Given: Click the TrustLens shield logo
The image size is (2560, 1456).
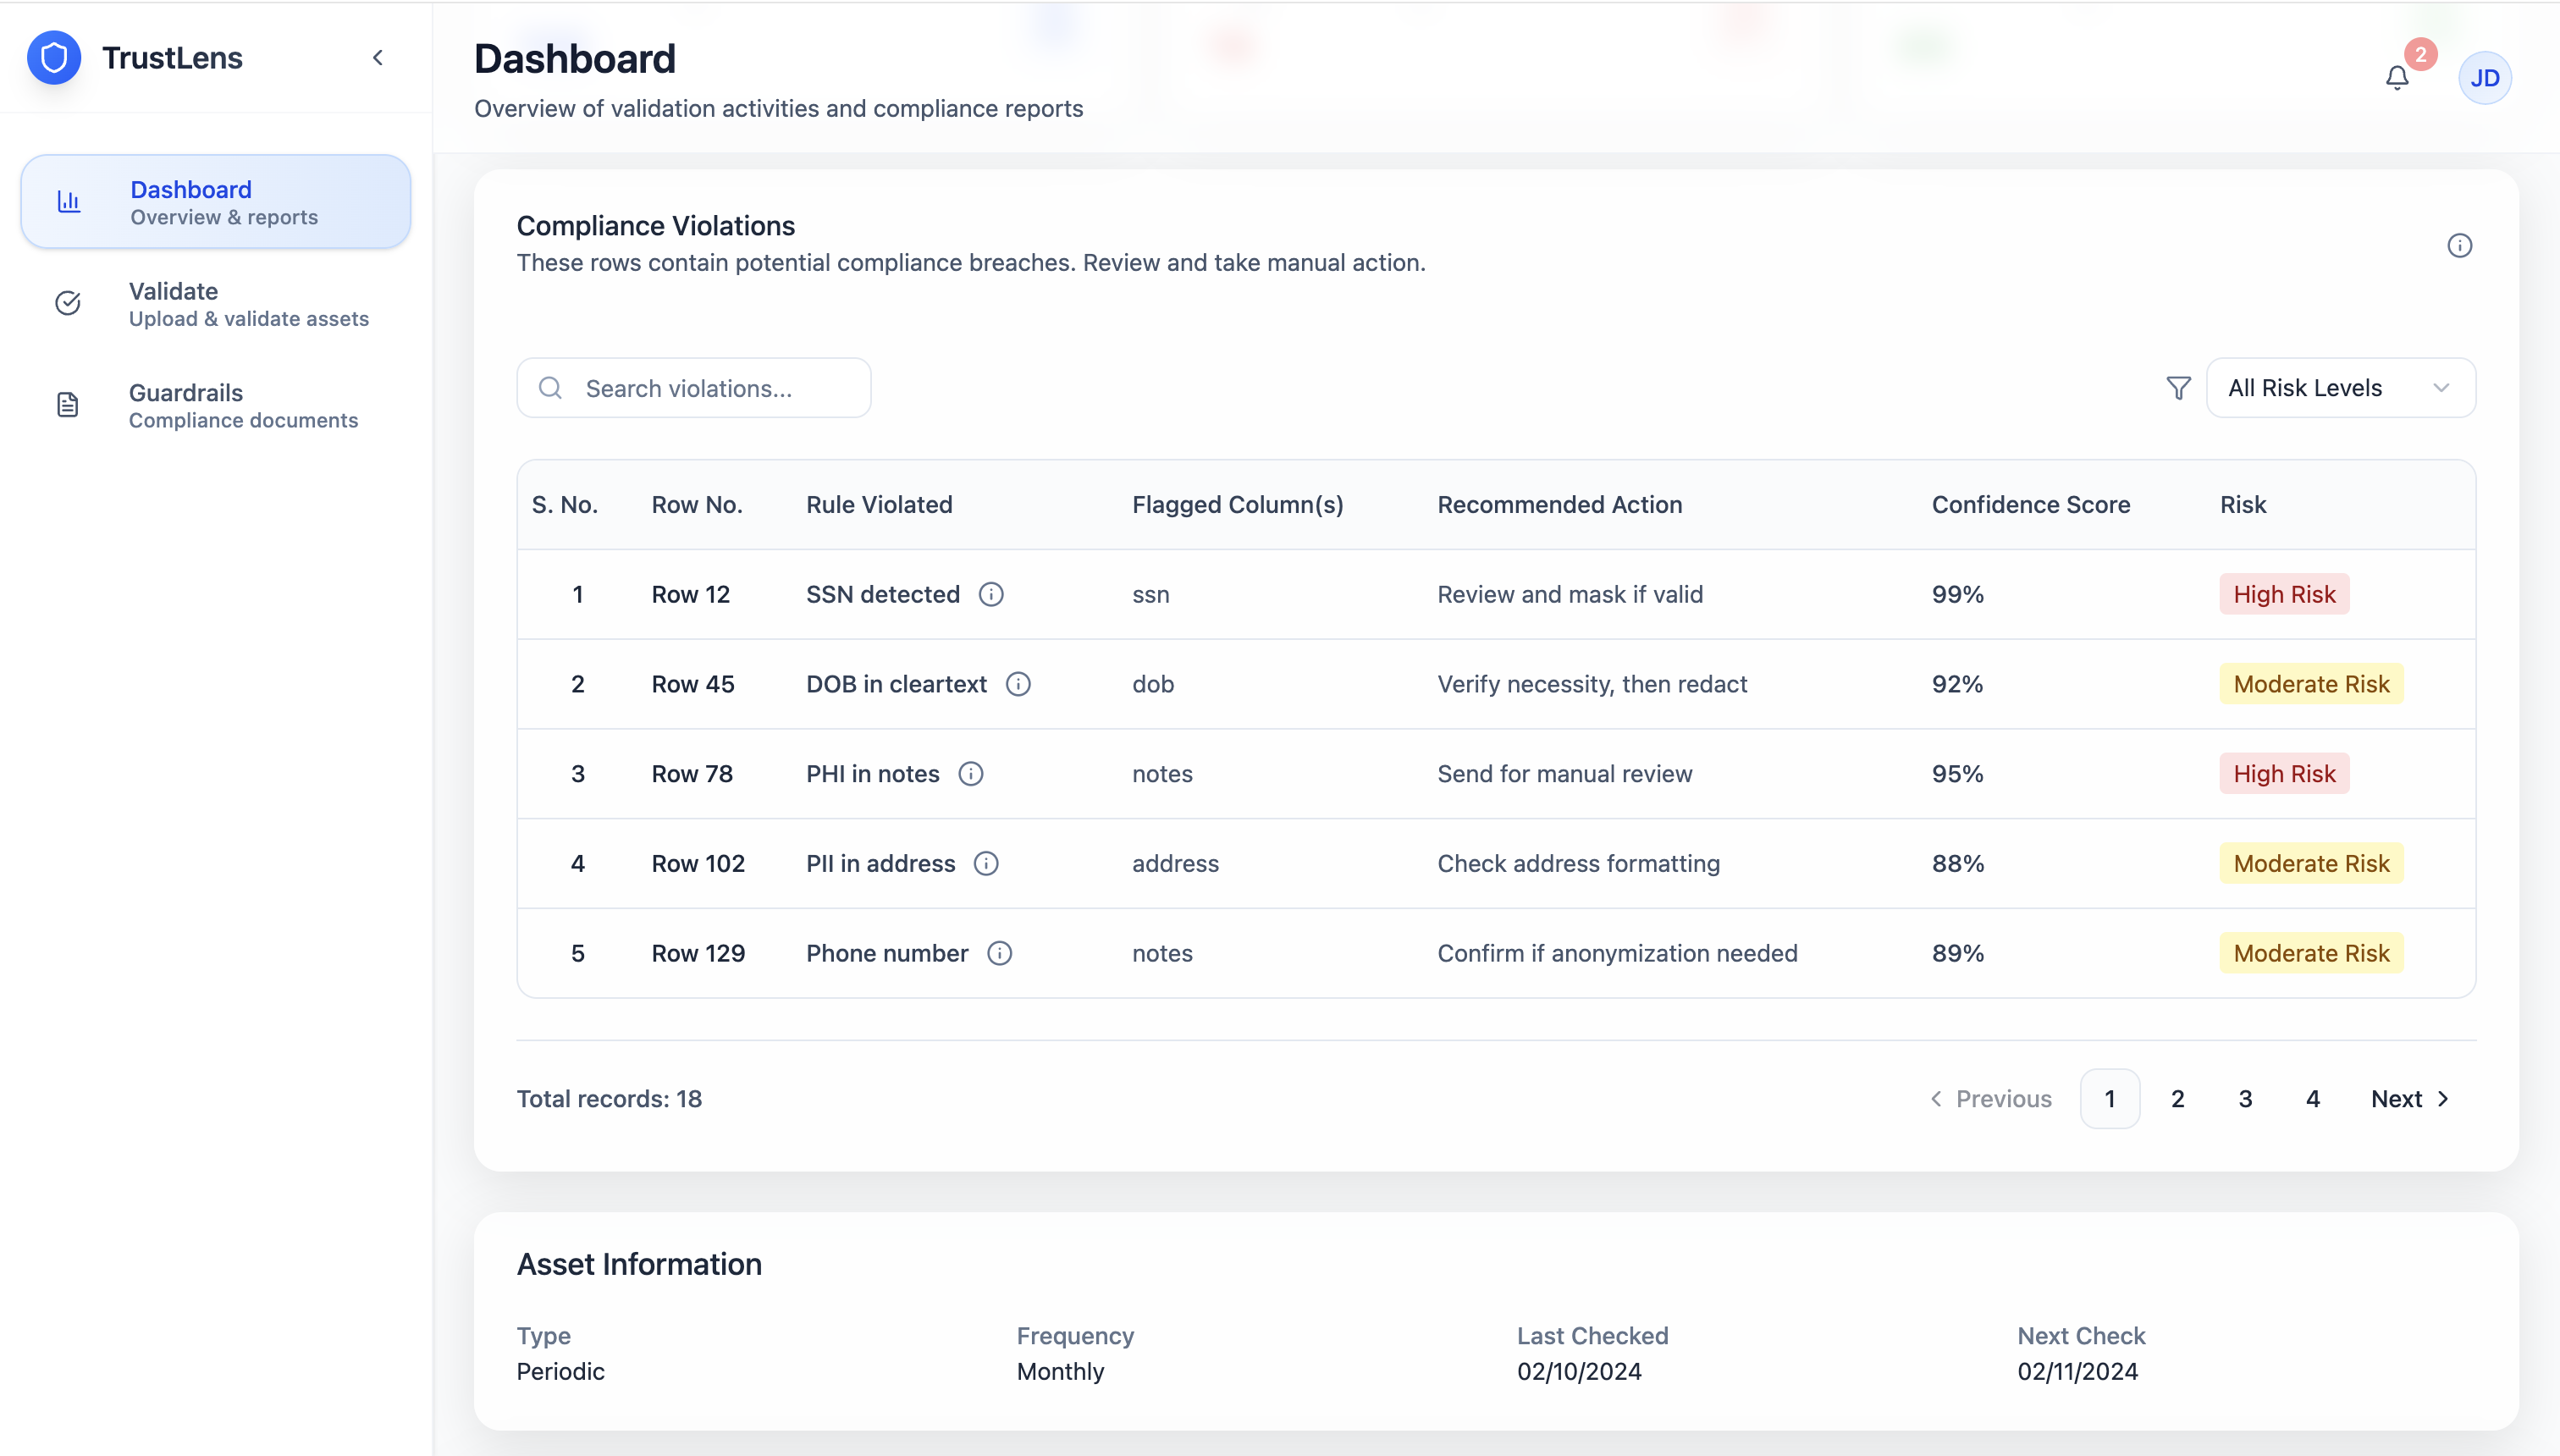Looking at the screenshot, I should (54, 58).
